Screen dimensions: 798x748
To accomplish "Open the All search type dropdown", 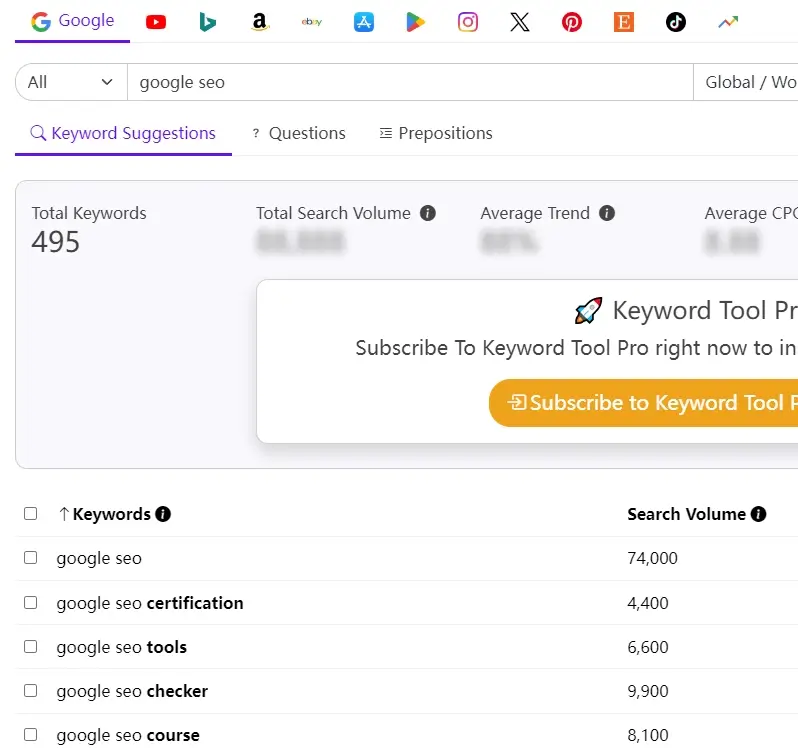I will tap(71, 82).
